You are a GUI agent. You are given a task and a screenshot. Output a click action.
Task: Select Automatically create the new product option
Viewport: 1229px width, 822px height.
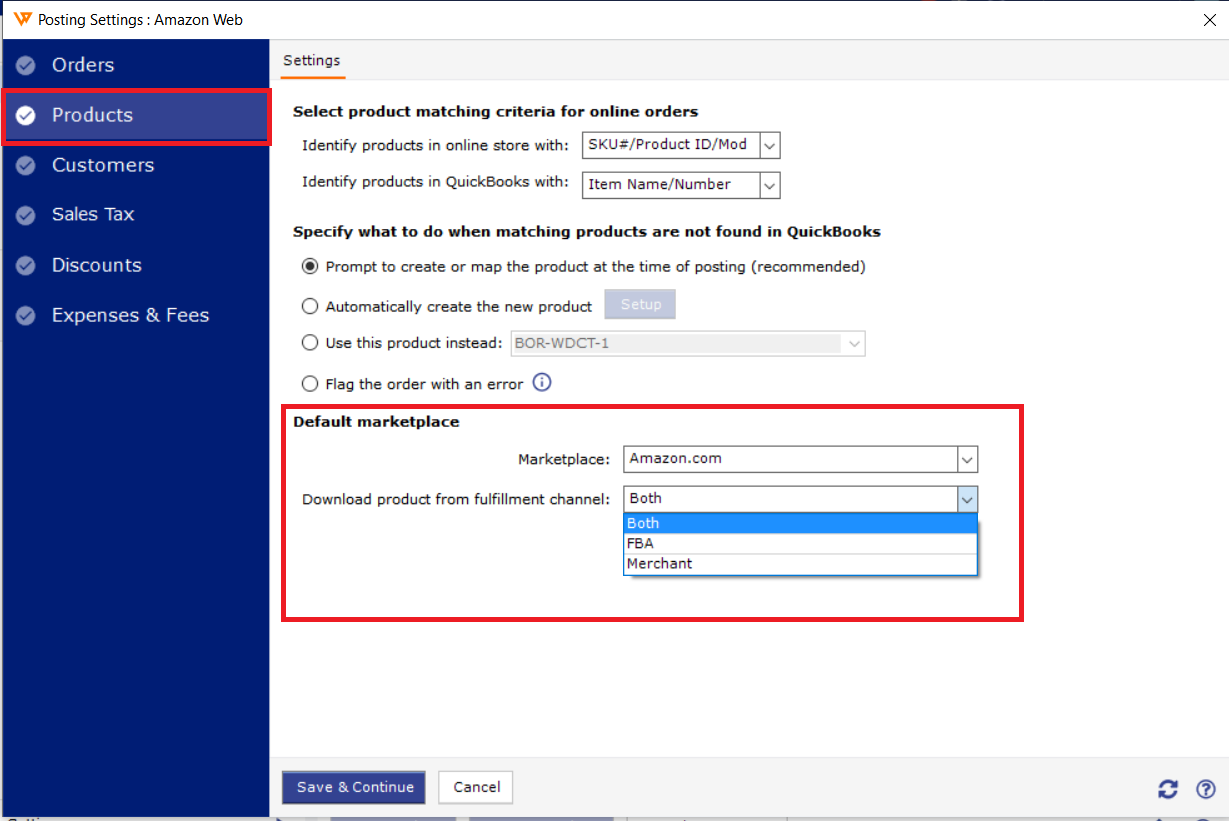pos(310,307)
